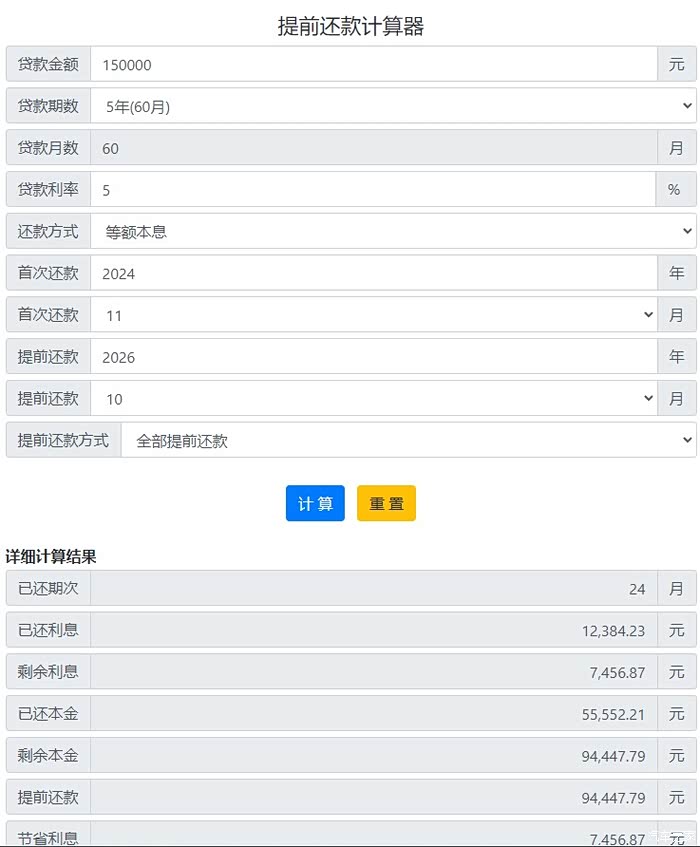Click the 已还期次 result field

(x=373, y=589)
